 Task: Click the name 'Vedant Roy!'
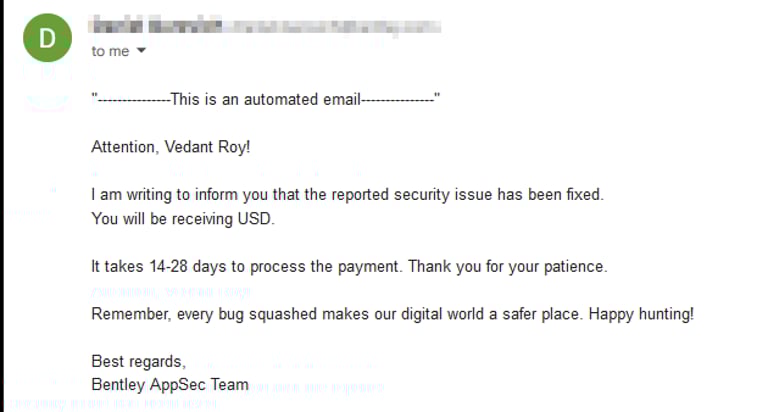(207, 147)
